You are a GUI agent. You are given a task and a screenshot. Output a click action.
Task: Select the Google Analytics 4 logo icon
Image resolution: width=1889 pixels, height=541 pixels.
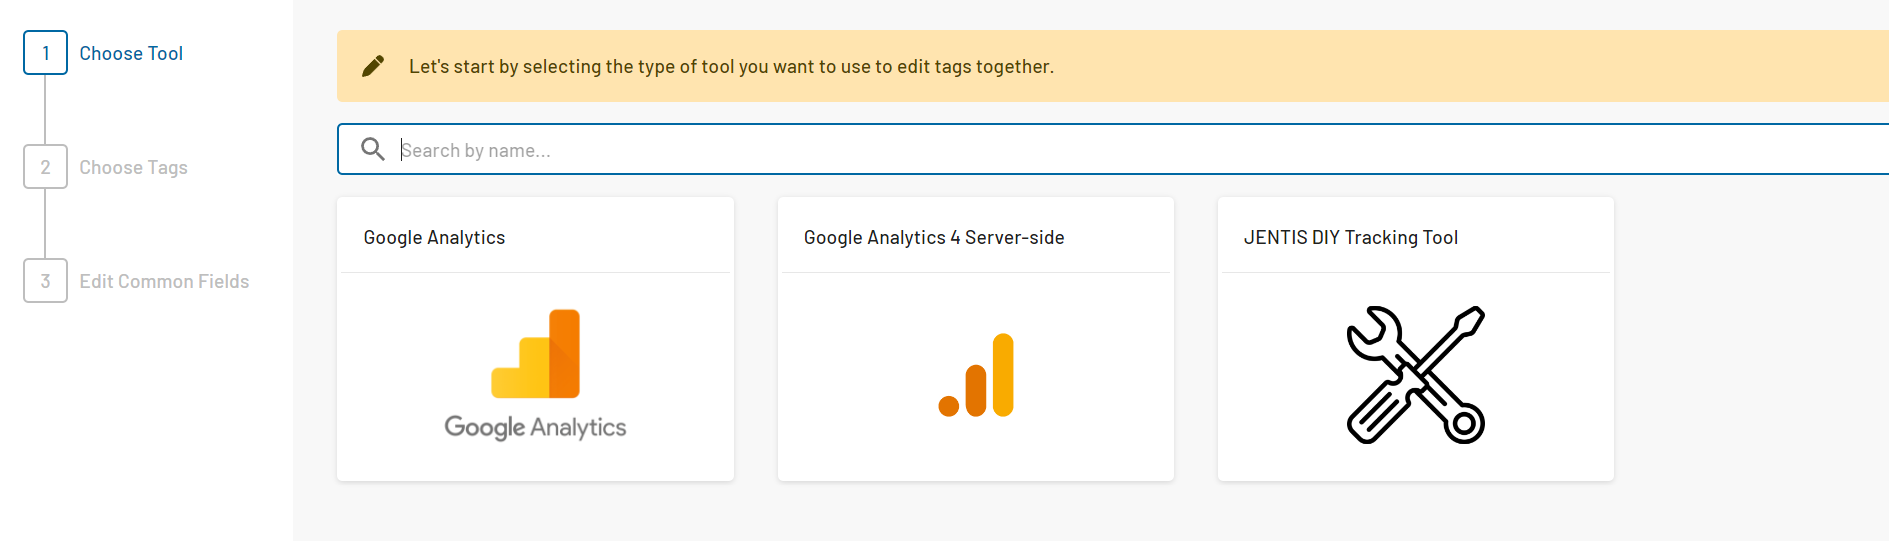[976, 375]
